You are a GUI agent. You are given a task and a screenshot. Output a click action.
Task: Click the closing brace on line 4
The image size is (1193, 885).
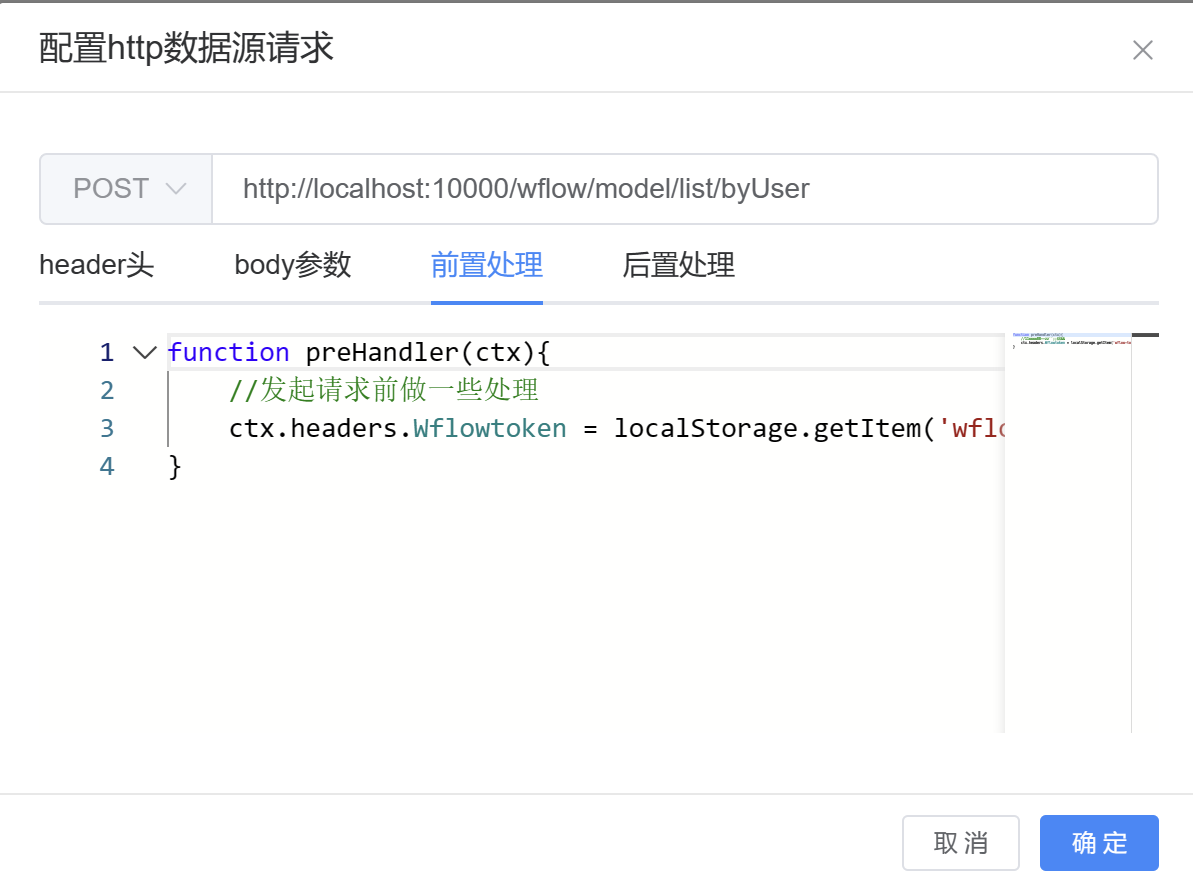point(175,466)
